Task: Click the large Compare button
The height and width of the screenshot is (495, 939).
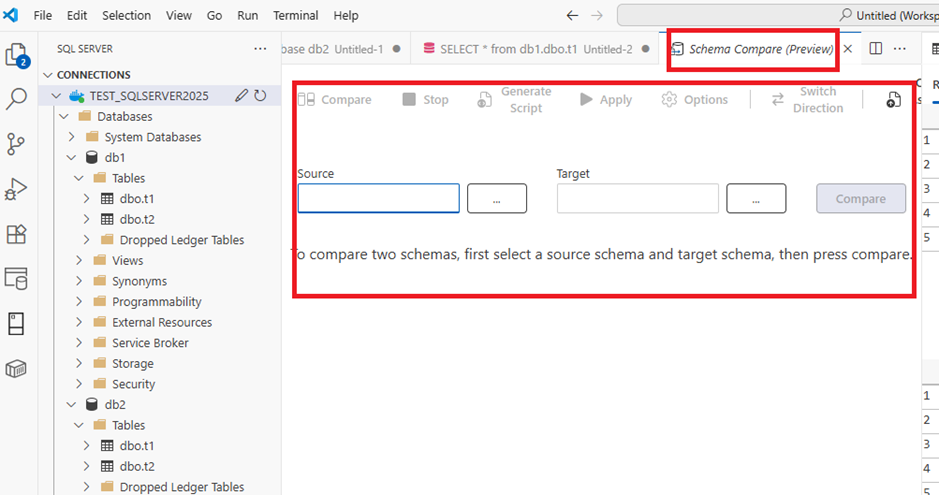Action: (861, 198)
